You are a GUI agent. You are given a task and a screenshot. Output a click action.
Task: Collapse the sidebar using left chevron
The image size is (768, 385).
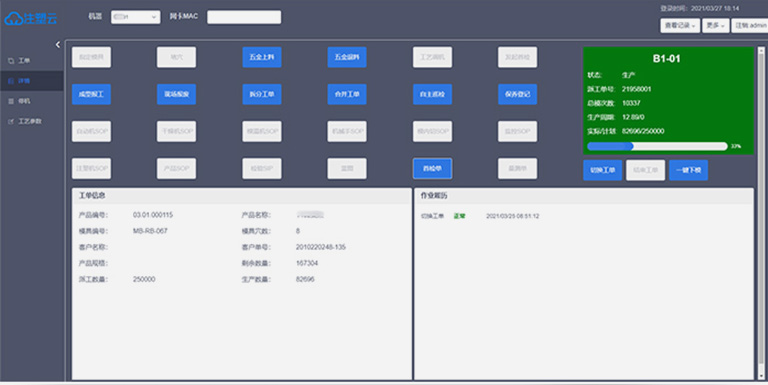(x=58, y=45)
